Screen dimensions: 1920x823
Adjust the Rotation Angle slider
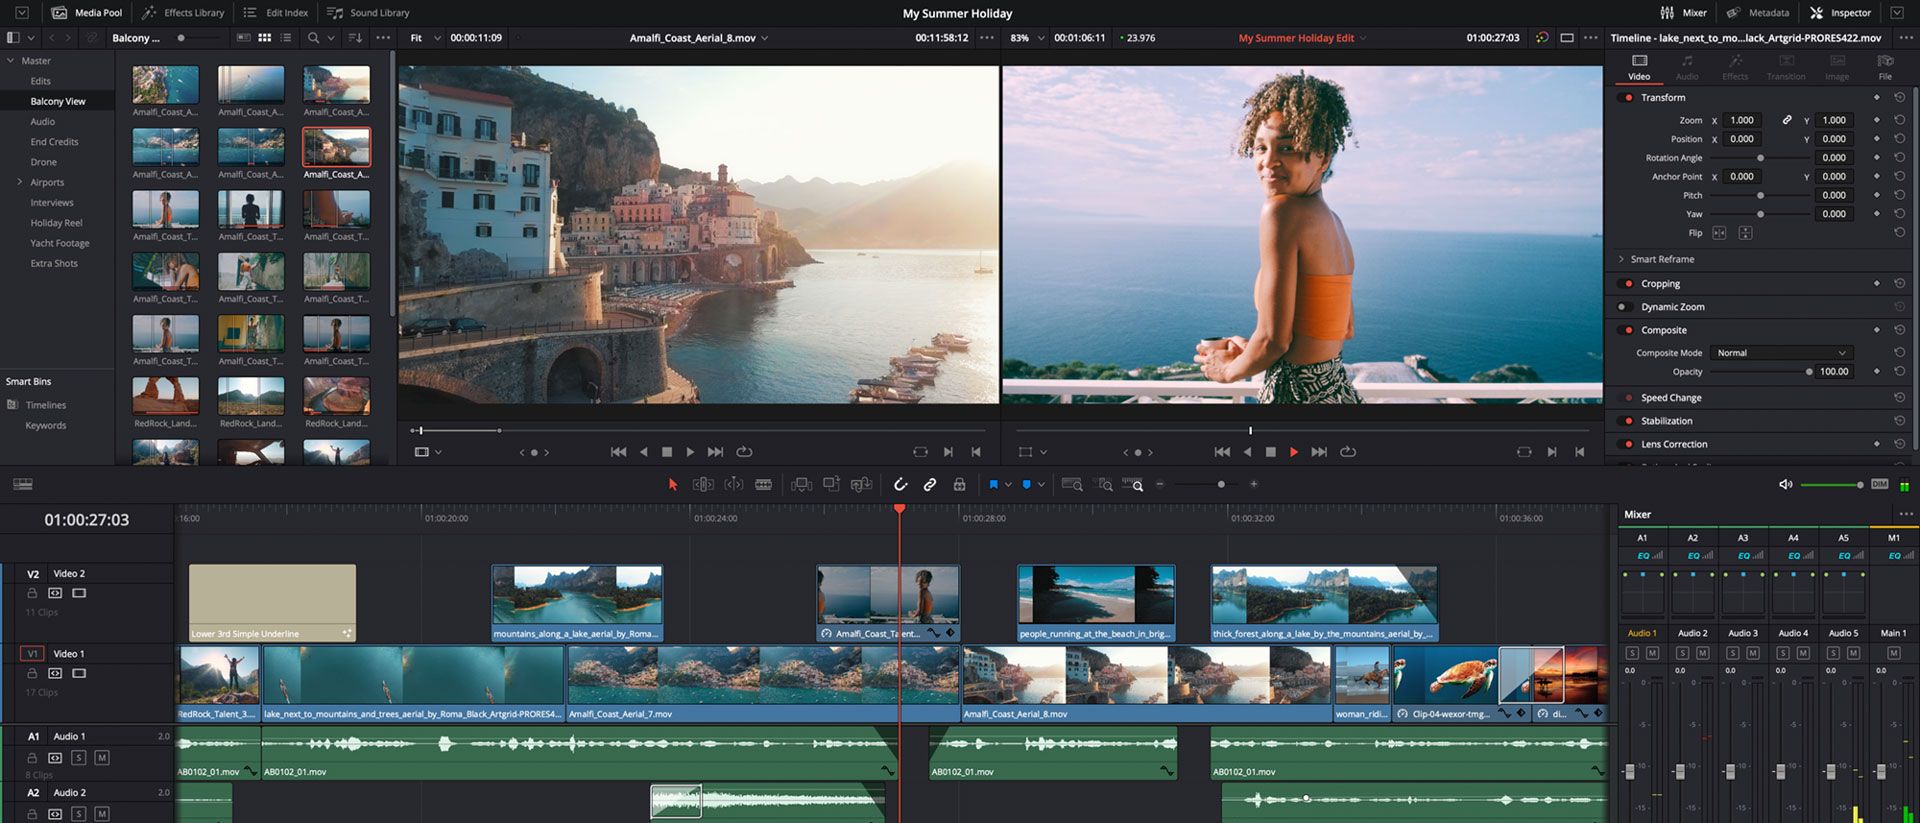[1761, 158]
